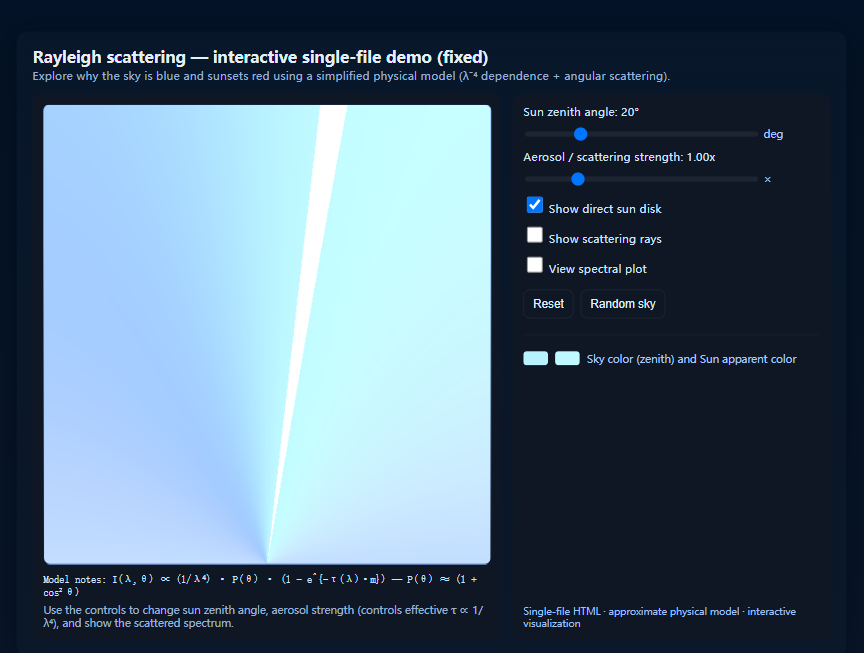The width and height of the screenshot is (864, 653).
Task: Click the Random sky button
Action: click(x=622, y=304)
